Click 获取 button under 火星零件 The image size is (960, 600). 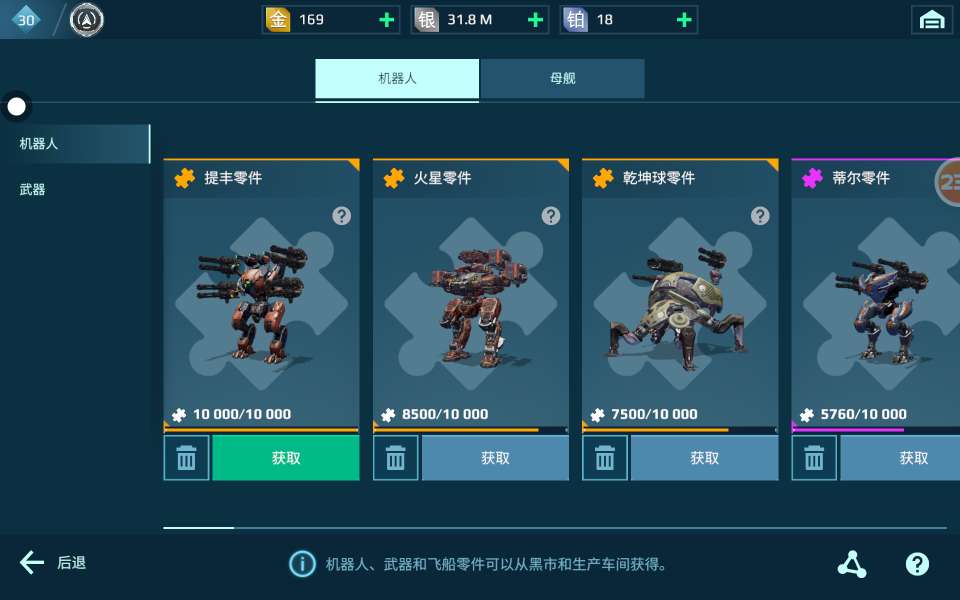[x=495, y=458]
